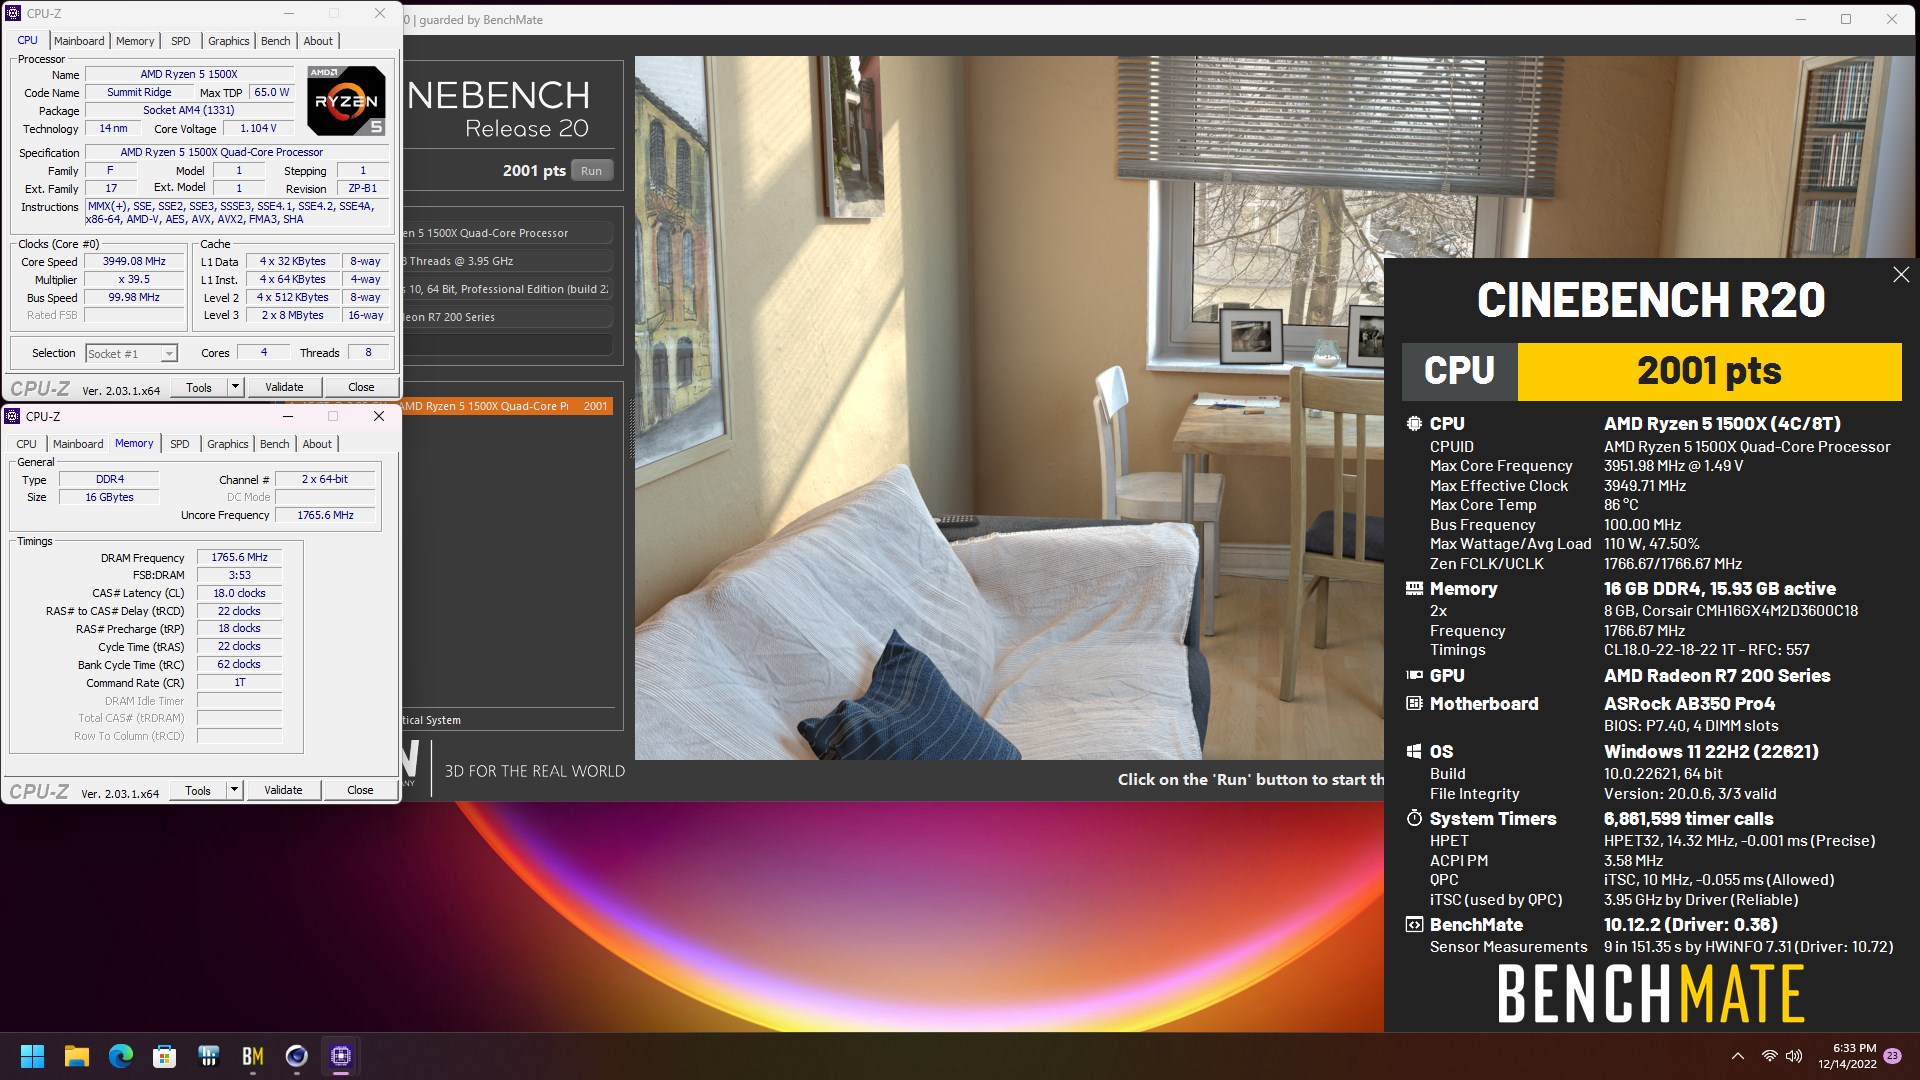Screen dimensions: 1920x1080
Task: Open About tab in top CPU-Z window
Action: point(318,41)
